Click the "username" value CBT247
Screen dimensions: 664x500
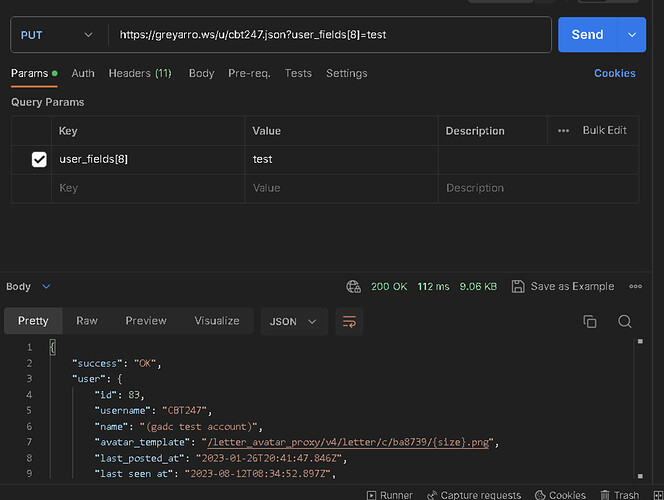point(185,411)
